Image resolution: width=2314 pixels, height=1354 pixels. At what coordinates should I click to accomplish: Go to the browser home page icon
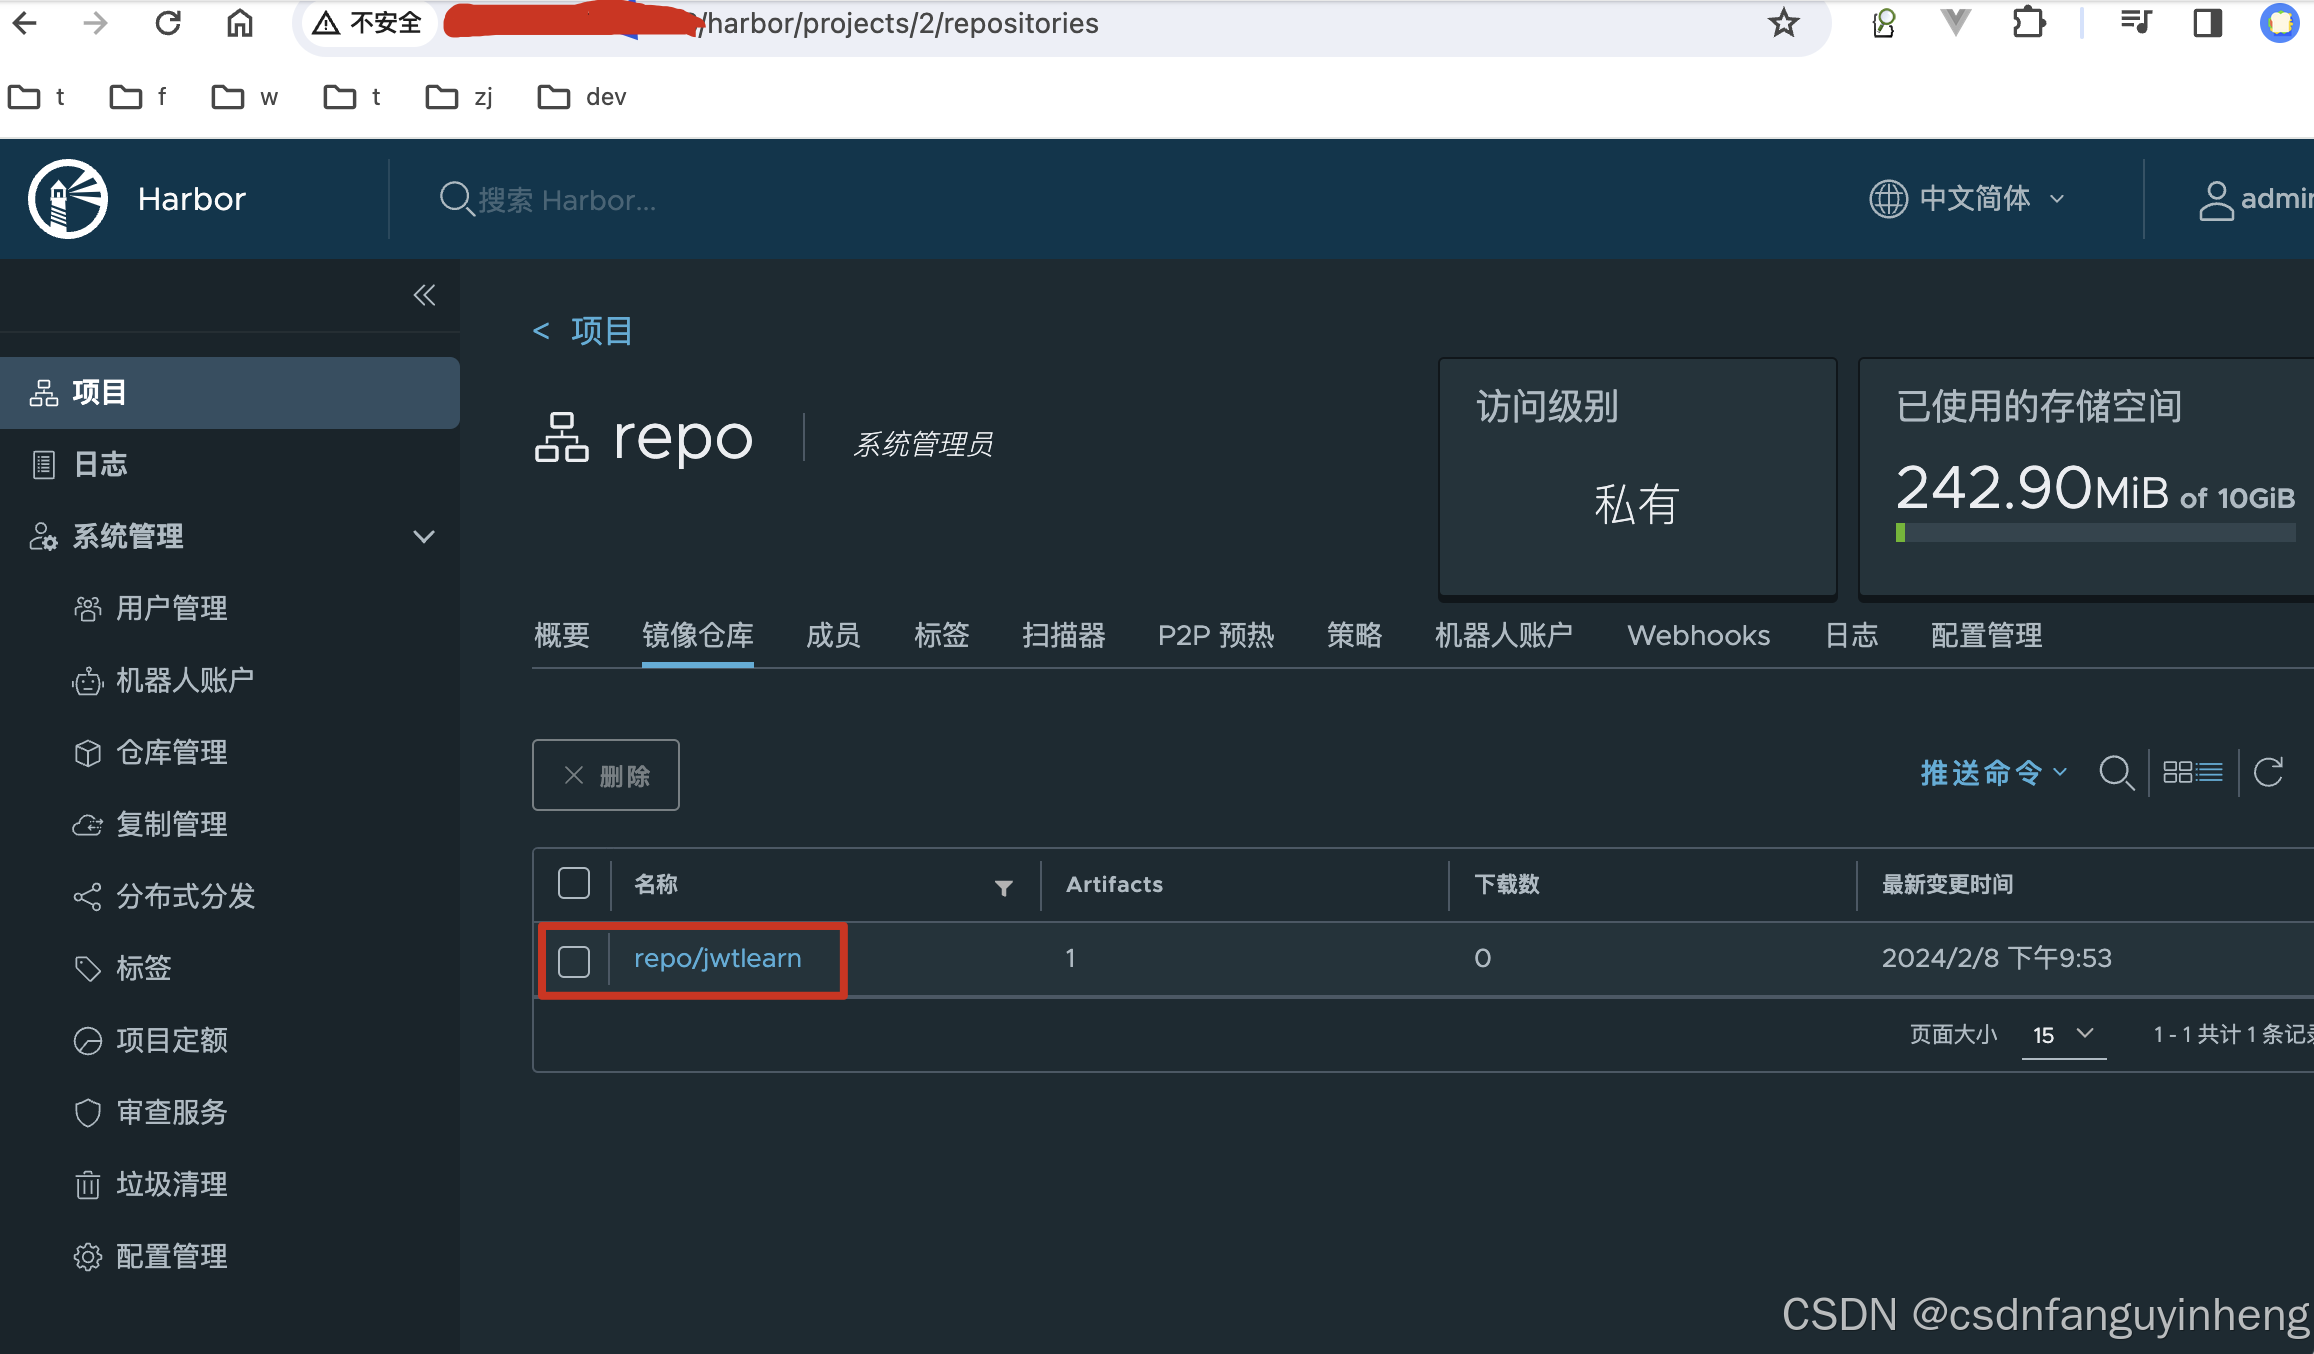240,23
